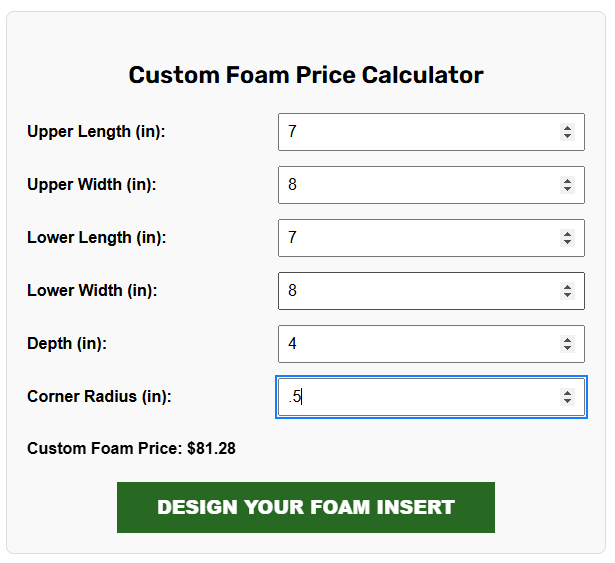Decrease Corner Radius with down arrow

(x=567, y=401)
